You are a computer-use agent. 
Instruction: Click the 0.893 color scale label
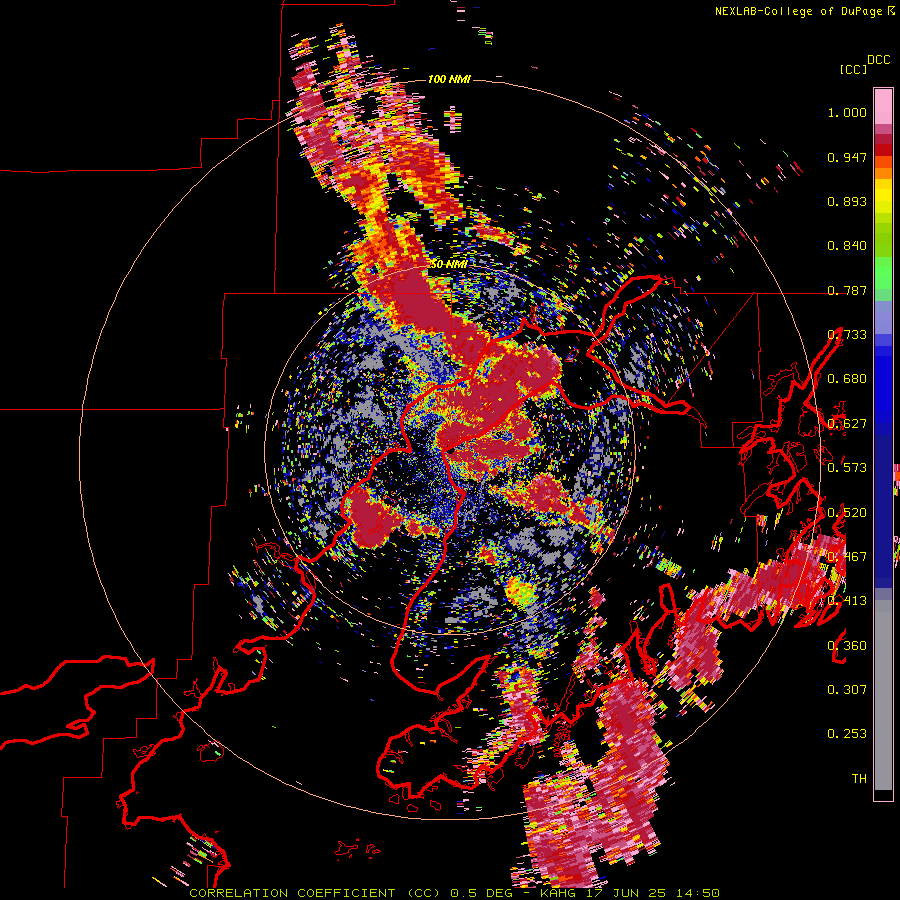(847, 201)
